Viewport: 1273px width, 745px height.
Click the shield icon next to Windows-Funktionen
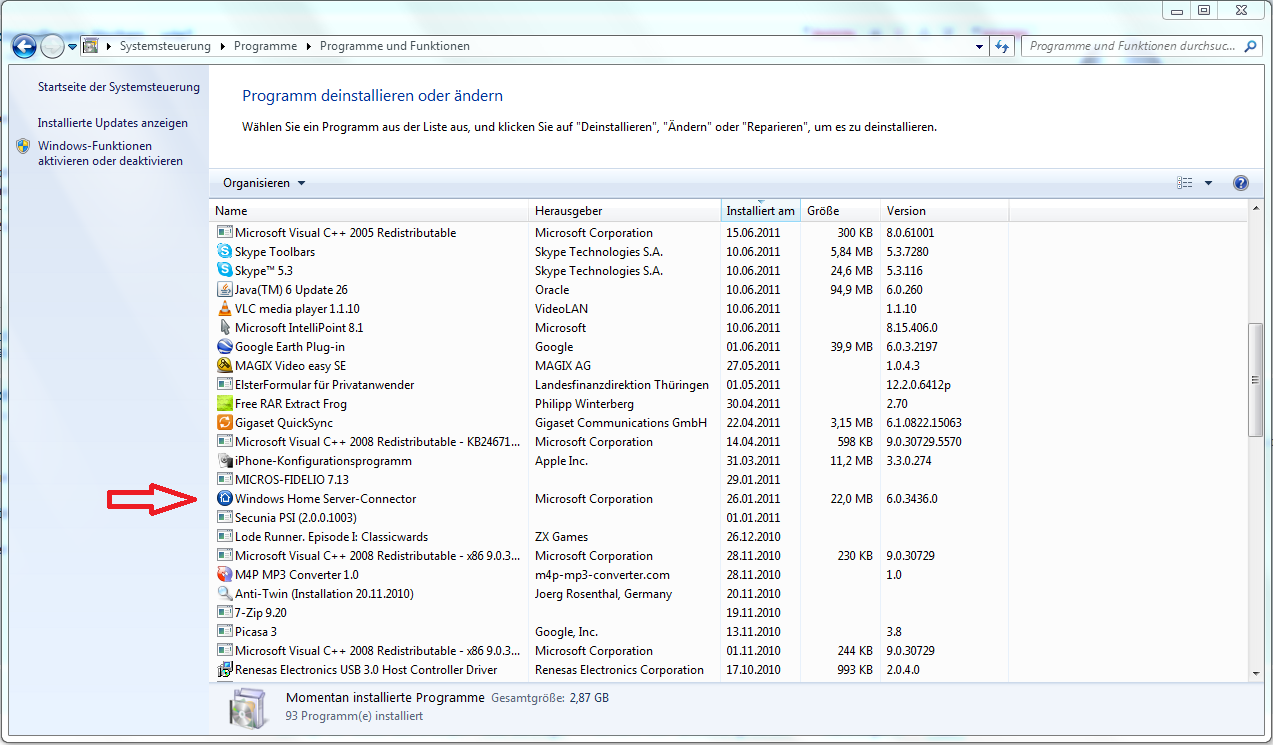[x=24, y=146]
